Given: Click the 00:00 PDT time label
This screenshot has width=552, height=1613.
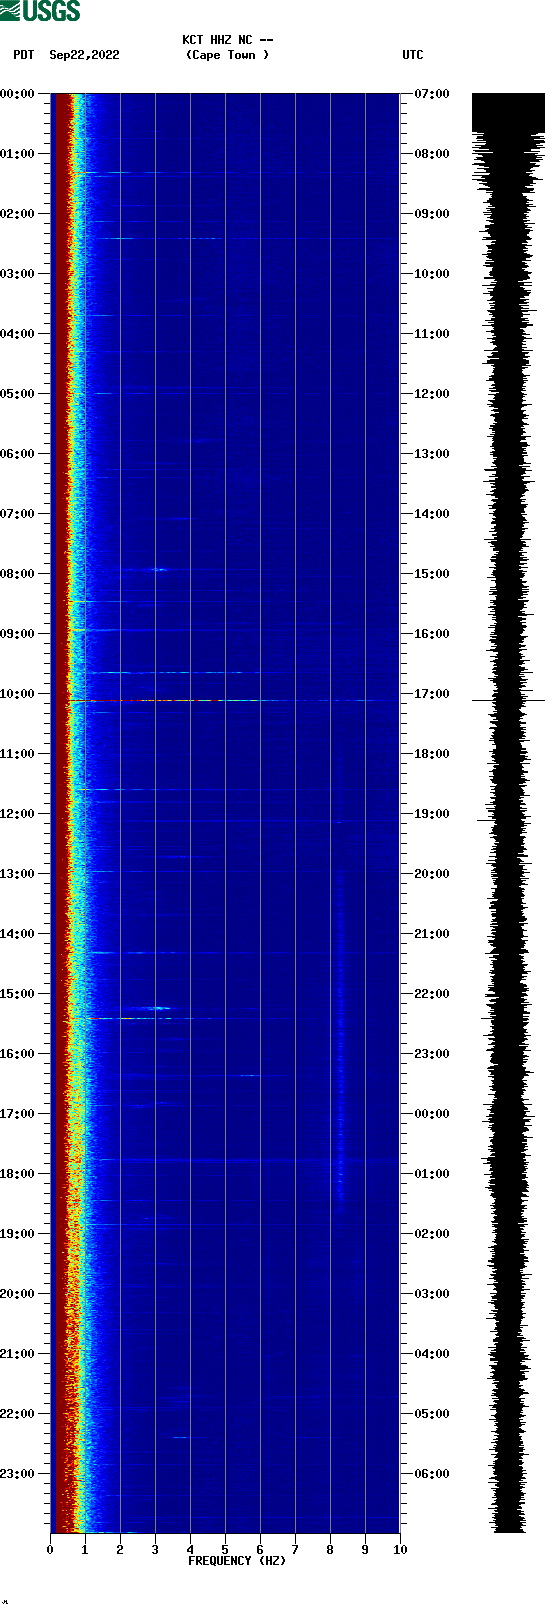Looking at the screenshot, I should [18, 94].
